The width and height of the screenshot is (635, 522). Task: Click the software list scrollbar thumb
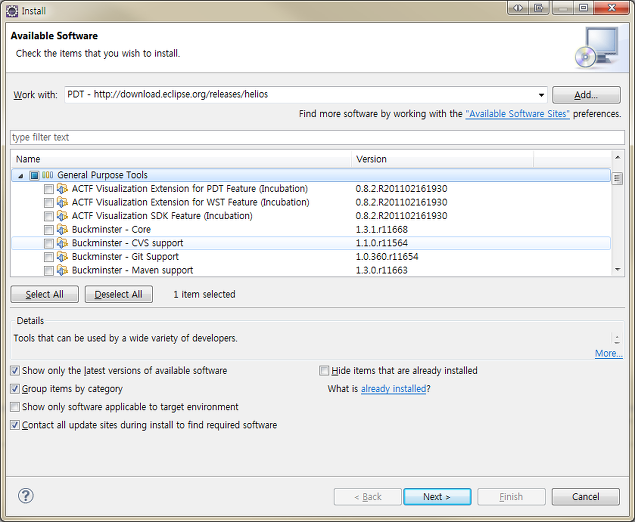click(617, 178)
